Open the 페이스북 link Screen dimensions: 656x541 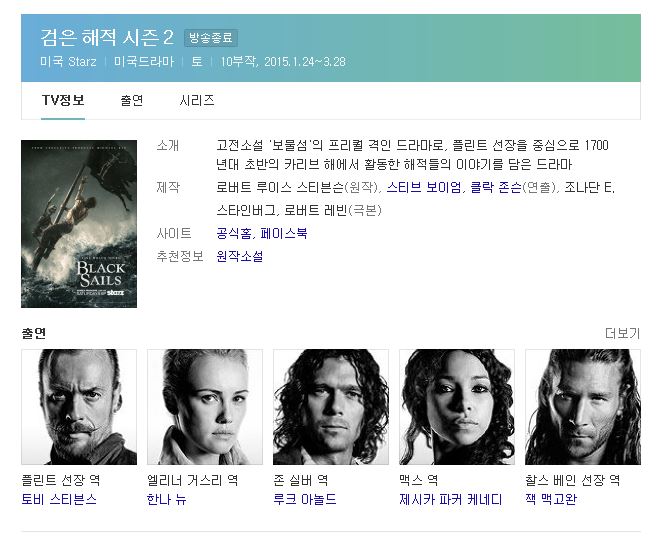pyautogui.click(x=284, y=233)
